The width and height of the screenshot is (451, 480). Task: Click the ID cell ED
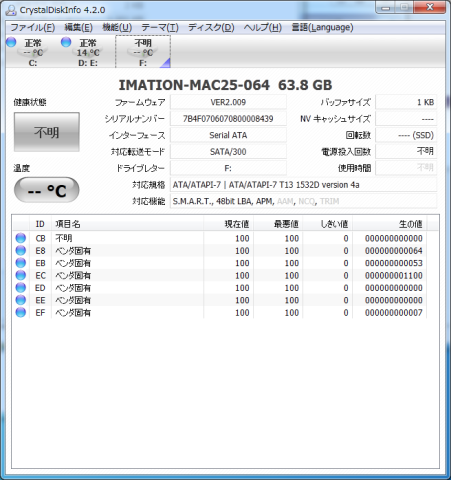(40, 288)
